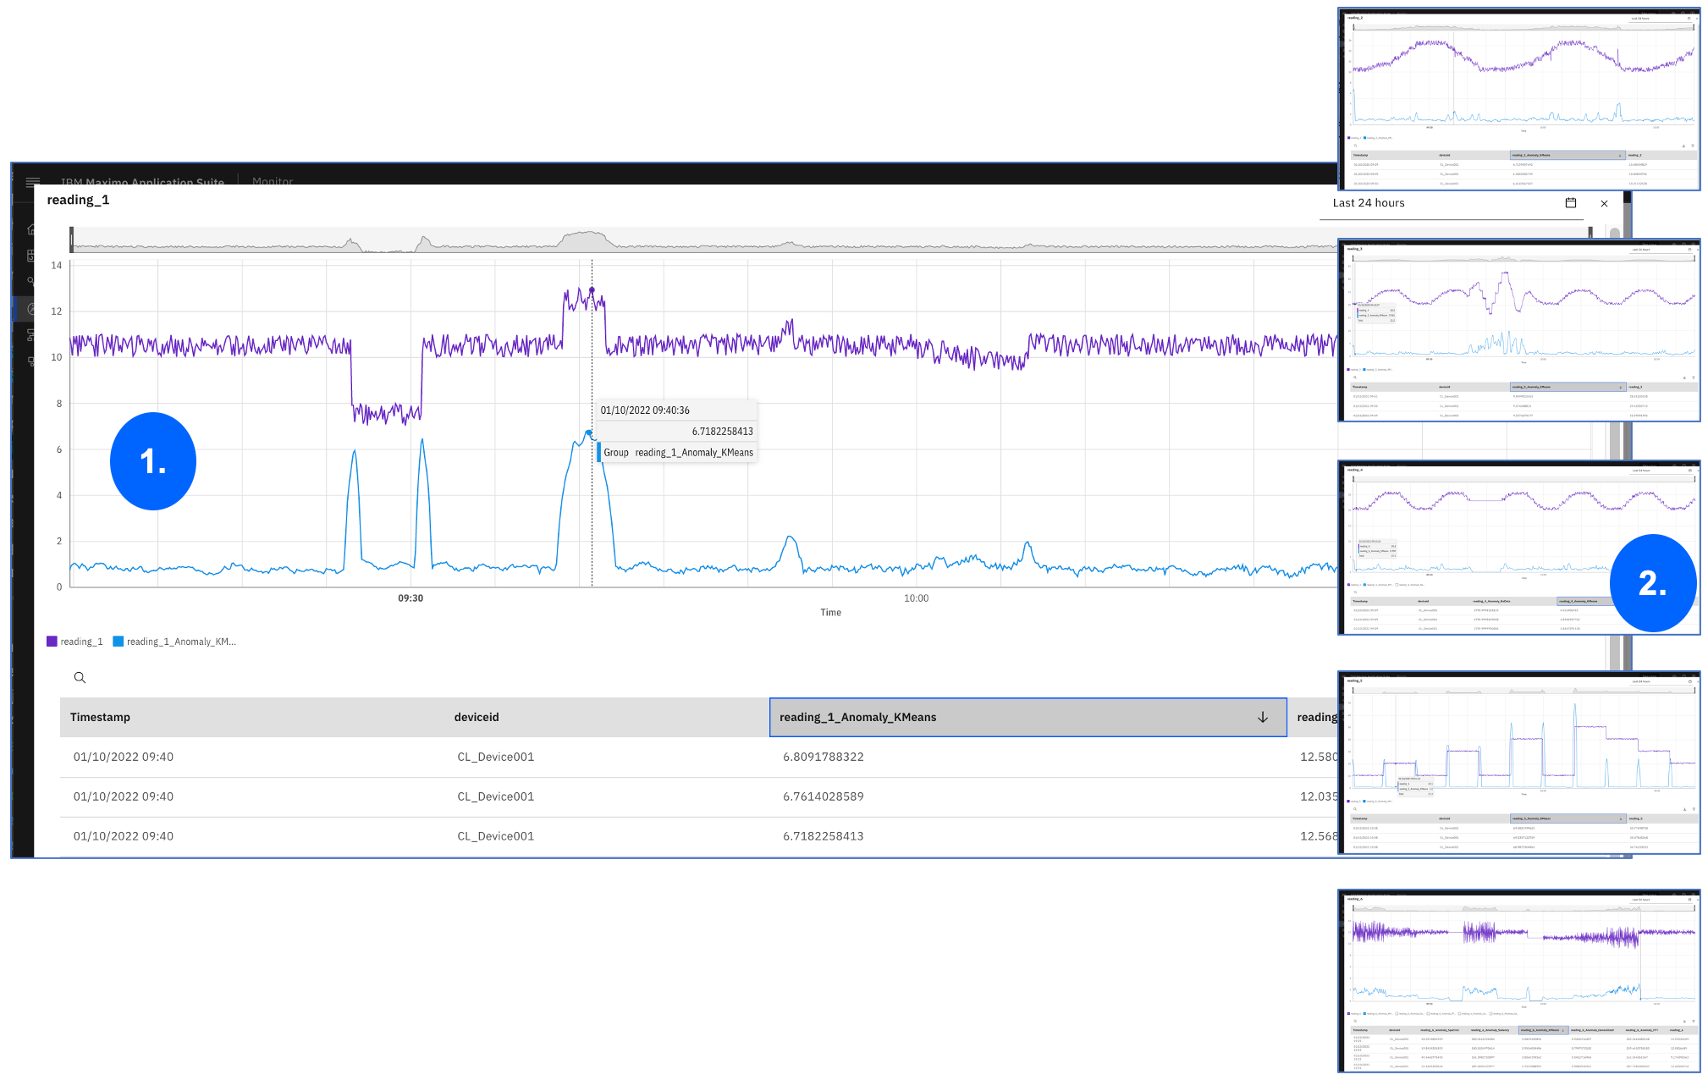This screenshot has width=1708, height=1080.
Task: Click the 09:30 time axis label
Action: (410, 598)
